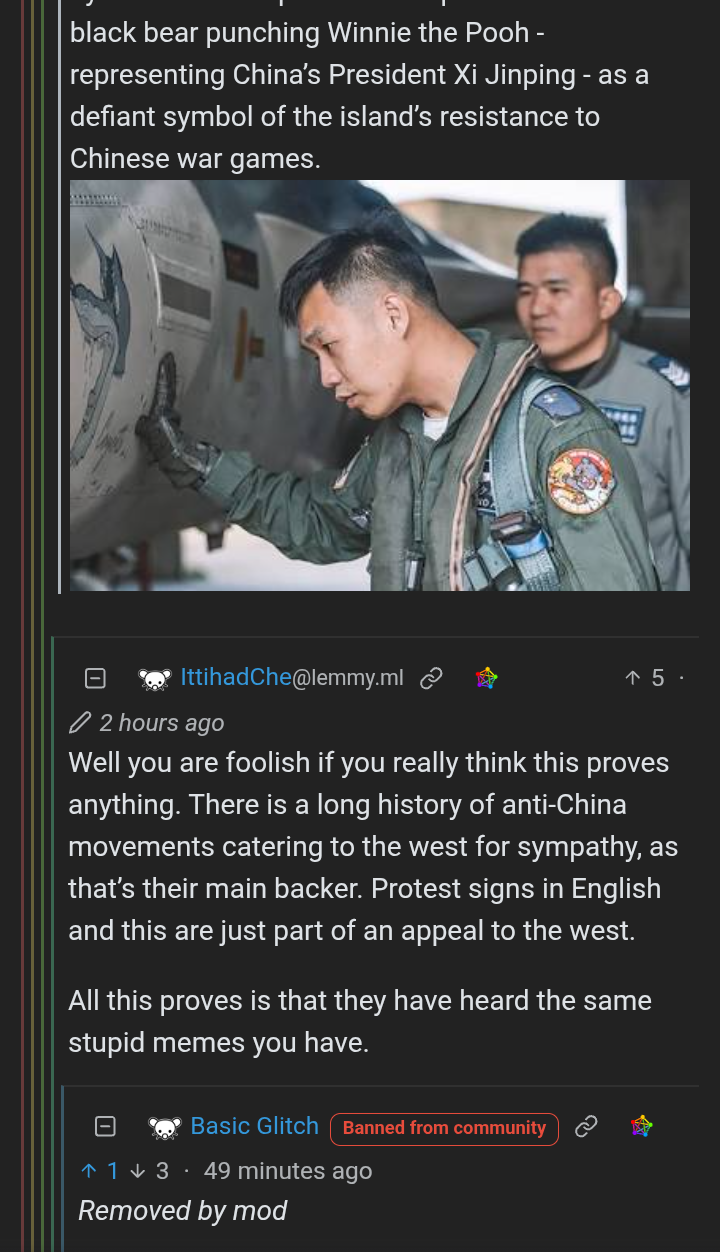Viewport: 720px width, 1252px height.
Task: Open fediverse icon on Basic Glitch's comment
Action: point(642,1126)
